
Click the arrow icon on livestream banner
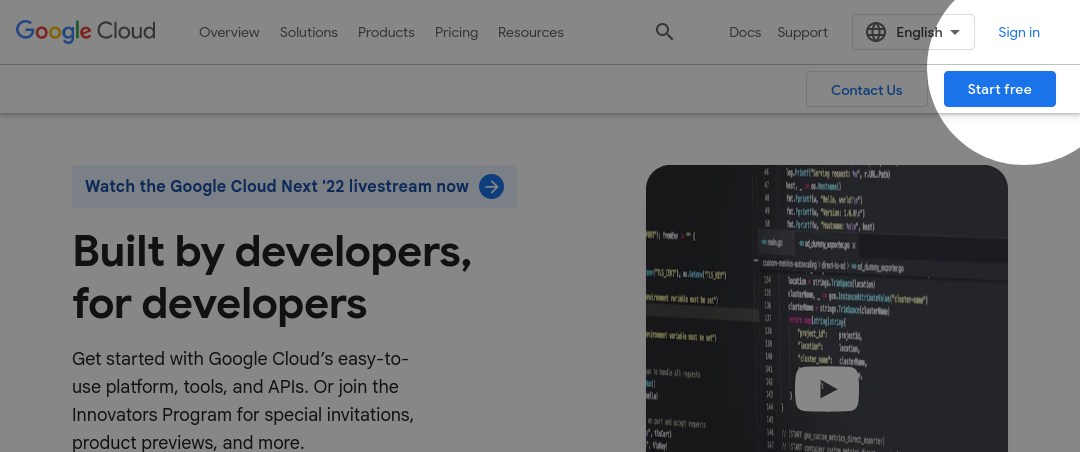pyautogui.click(x=492, y=186)
